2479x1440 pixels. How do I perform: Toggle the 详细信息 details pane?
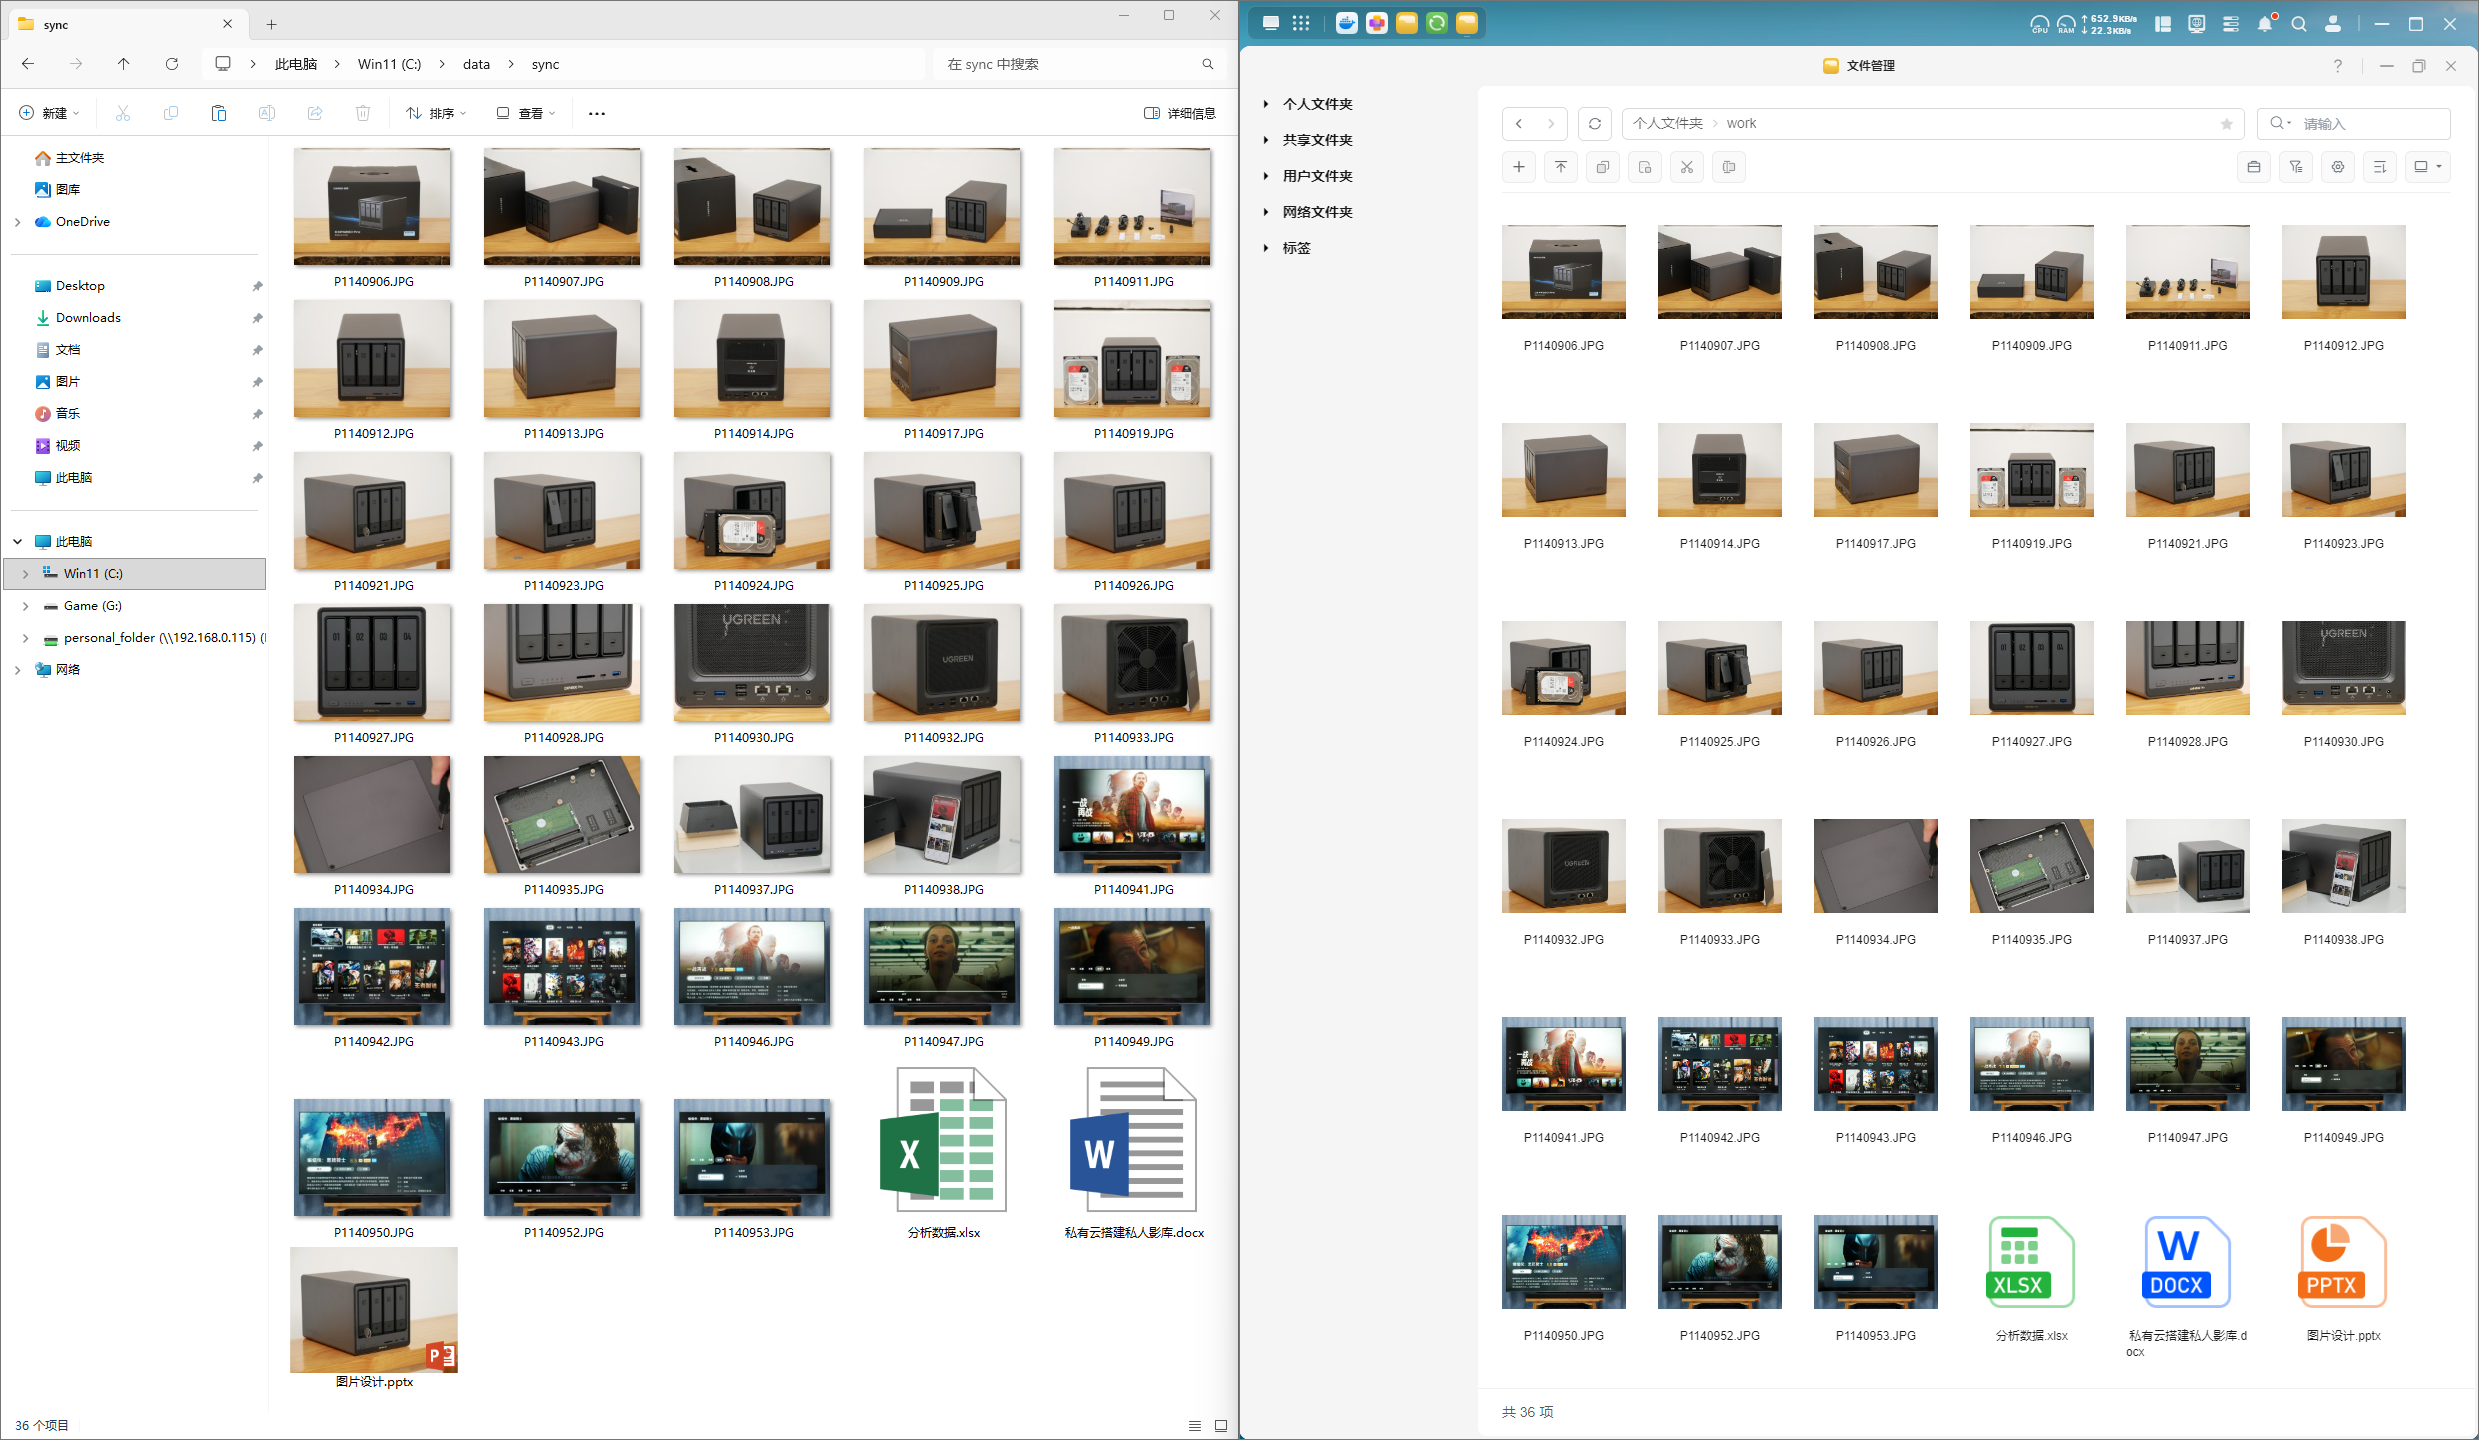click(x=1179, y=113)
